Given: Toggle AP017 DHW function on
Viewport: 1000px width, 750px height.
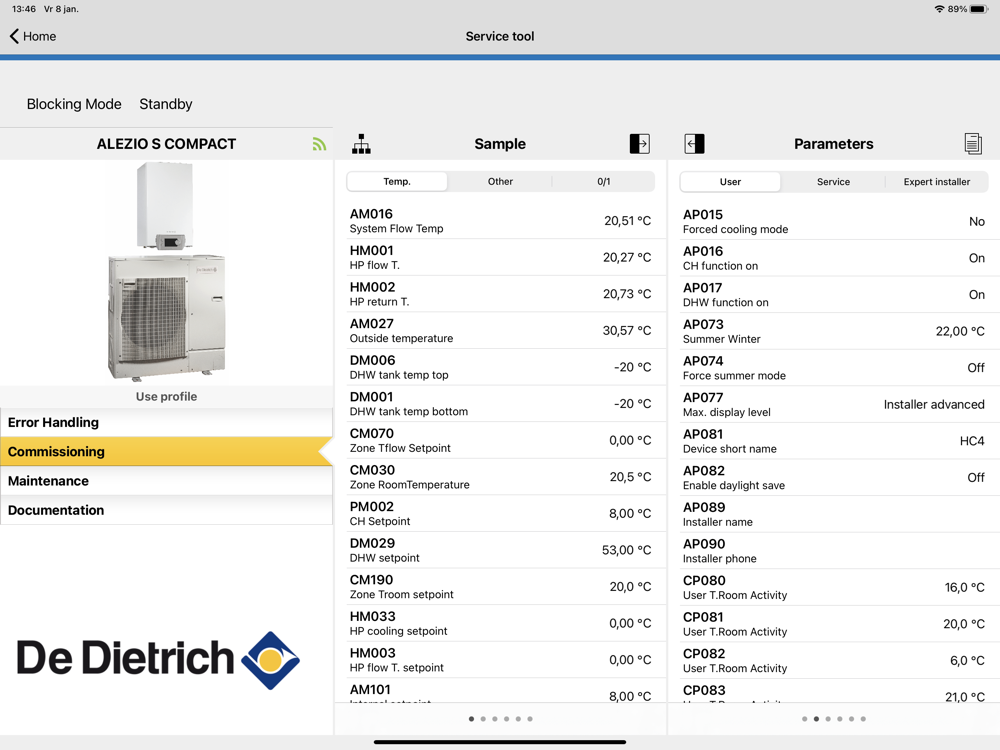Looking at the screenshot, I should (976, 294).
